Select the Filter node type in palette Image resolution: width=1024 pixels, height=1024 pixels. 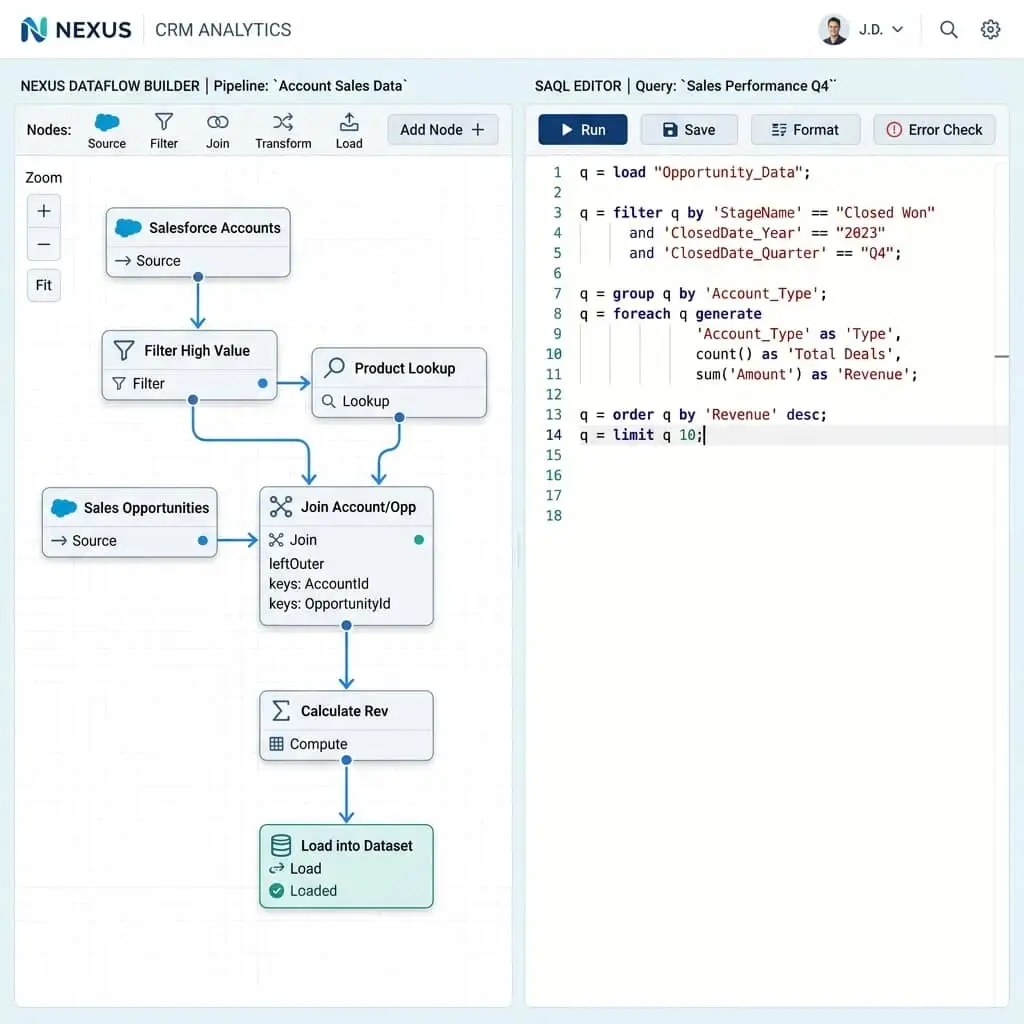pyautogui.click(x=164, y=131)
